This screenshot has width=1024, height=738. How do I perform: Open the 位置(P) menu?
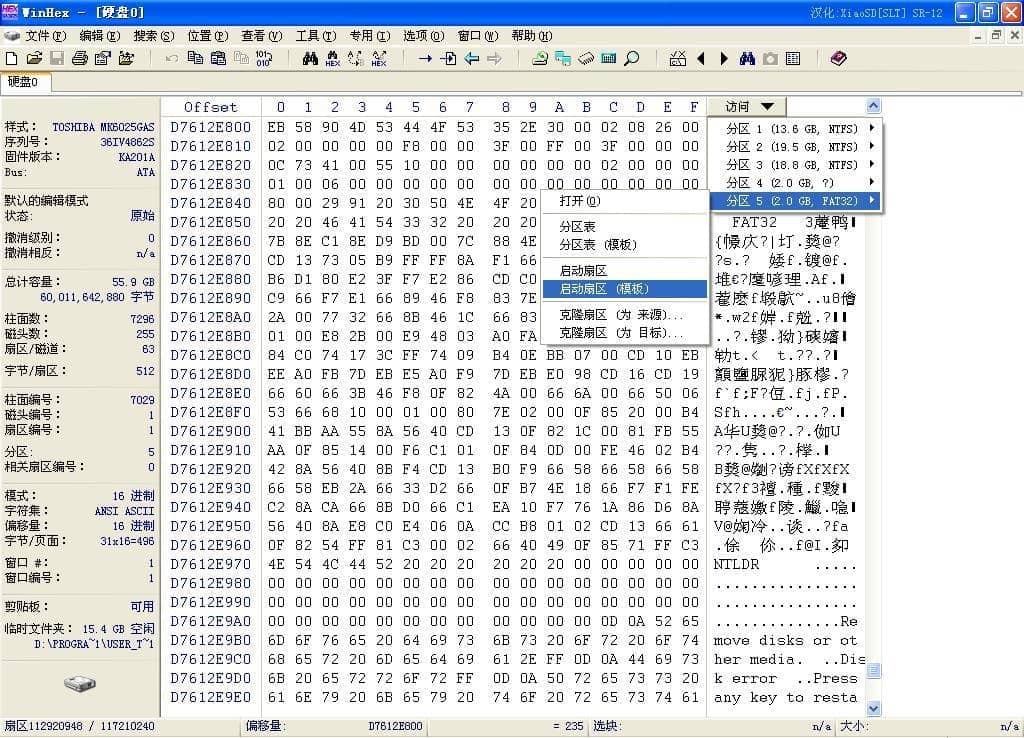208,36
